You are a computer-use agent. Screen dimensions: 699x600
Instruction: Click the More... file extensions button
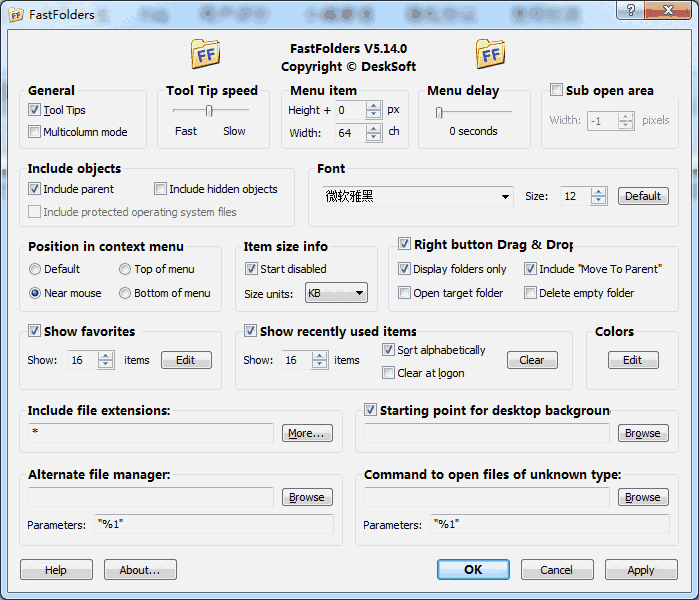point(307,433)
